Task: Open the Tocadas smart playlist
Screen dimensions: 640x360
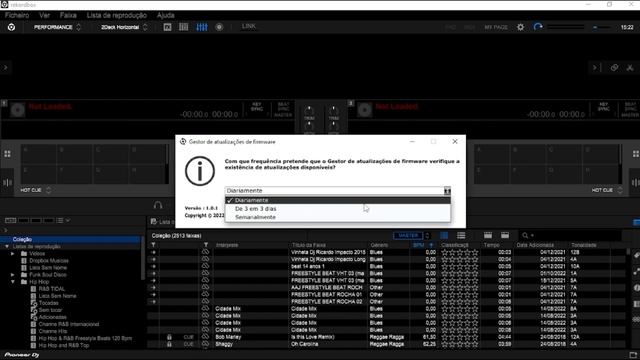Action: [x=48, y=303]
